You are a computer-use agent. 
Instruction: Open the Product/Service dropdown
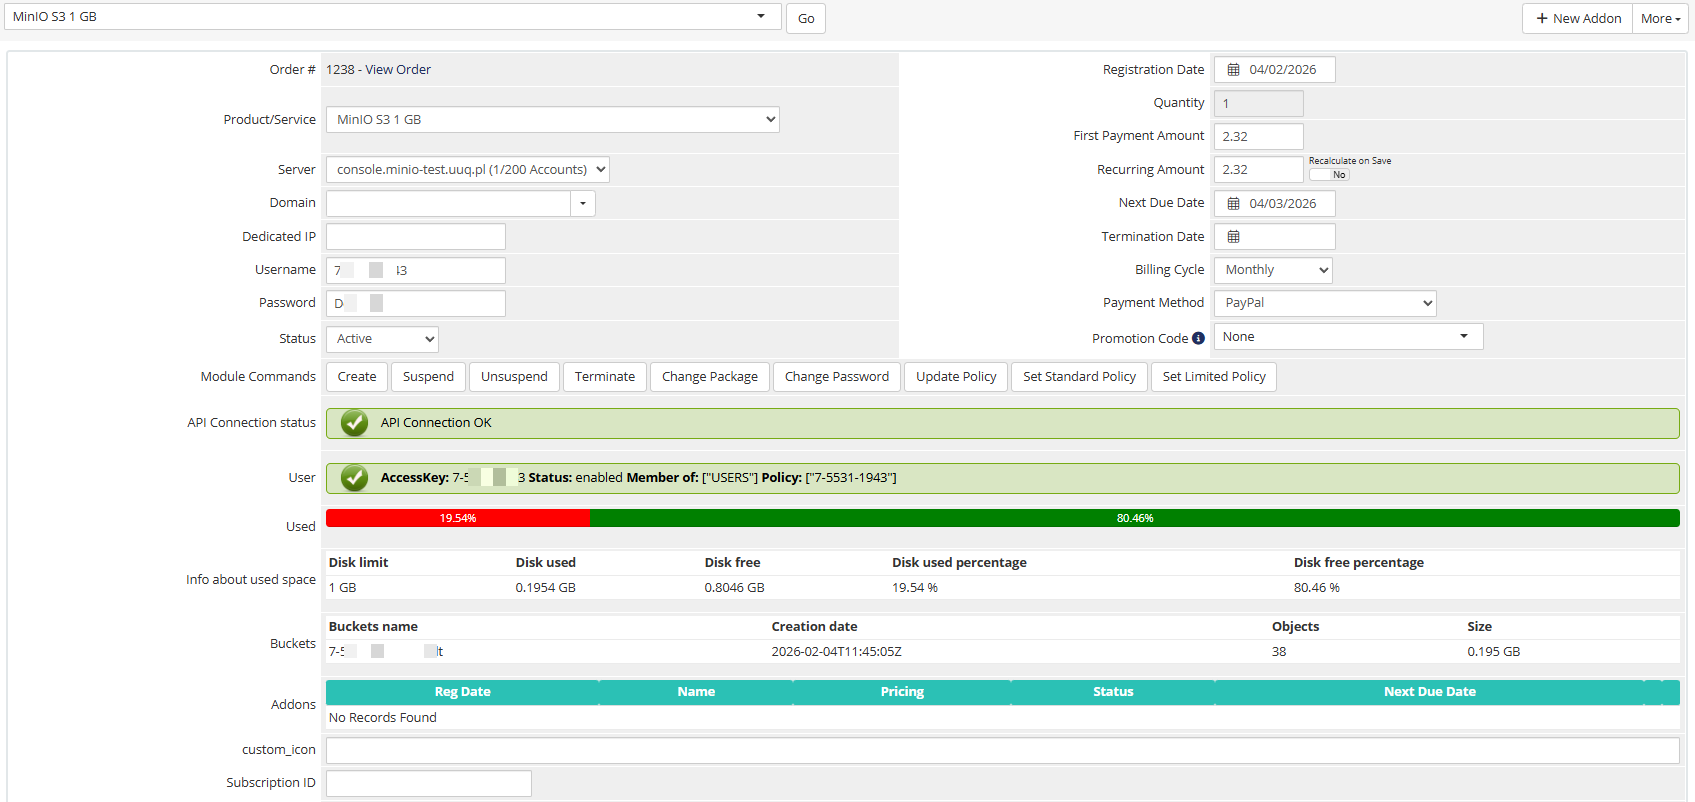pyautogui.click(x=552, y=120)
